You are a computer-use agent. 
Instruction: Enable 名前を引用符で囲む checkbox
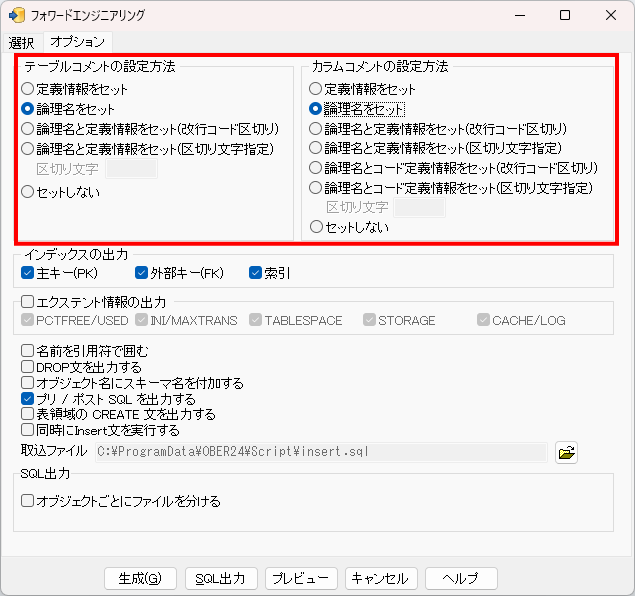[27, 350]
